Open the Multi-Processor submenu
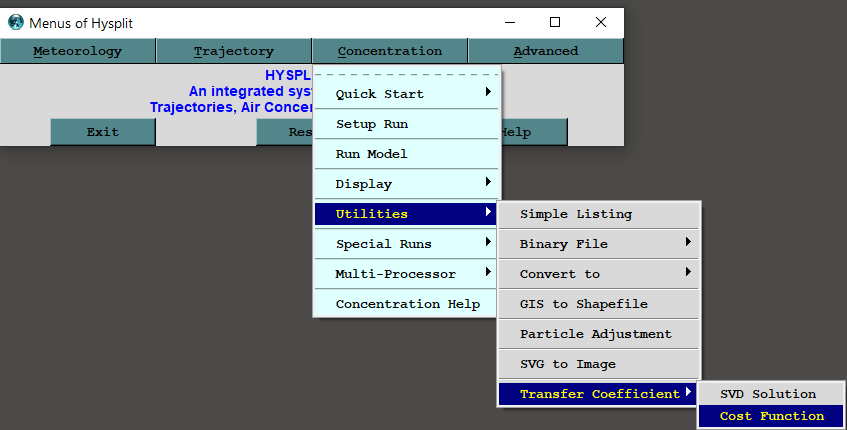This screenshot has width=847, height=430. tap(406, 274)
